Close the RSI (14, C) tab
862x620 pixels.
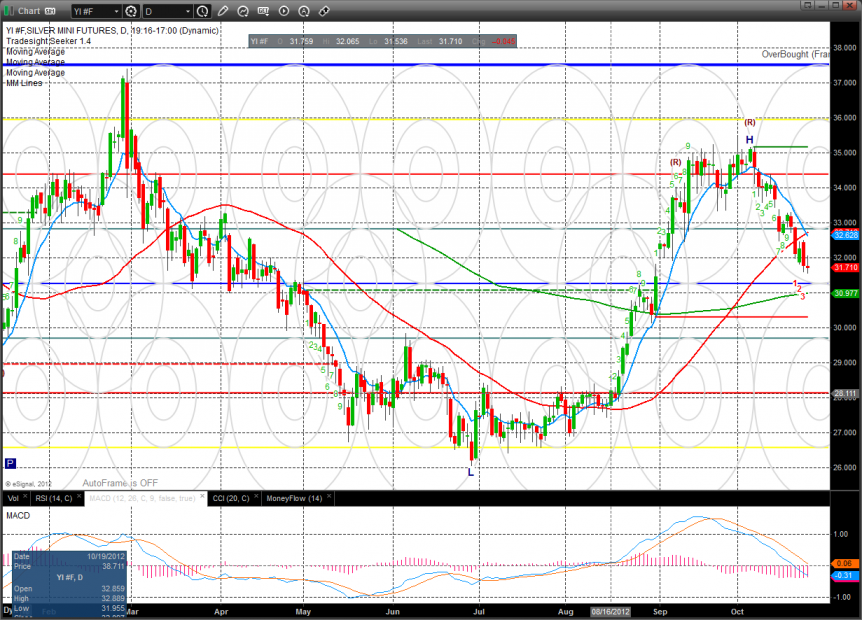click(79, 496)
